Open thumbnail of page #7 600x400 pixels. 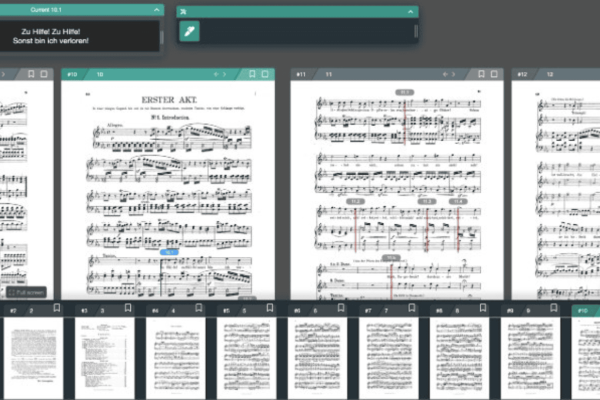click(x=388, y=358)
